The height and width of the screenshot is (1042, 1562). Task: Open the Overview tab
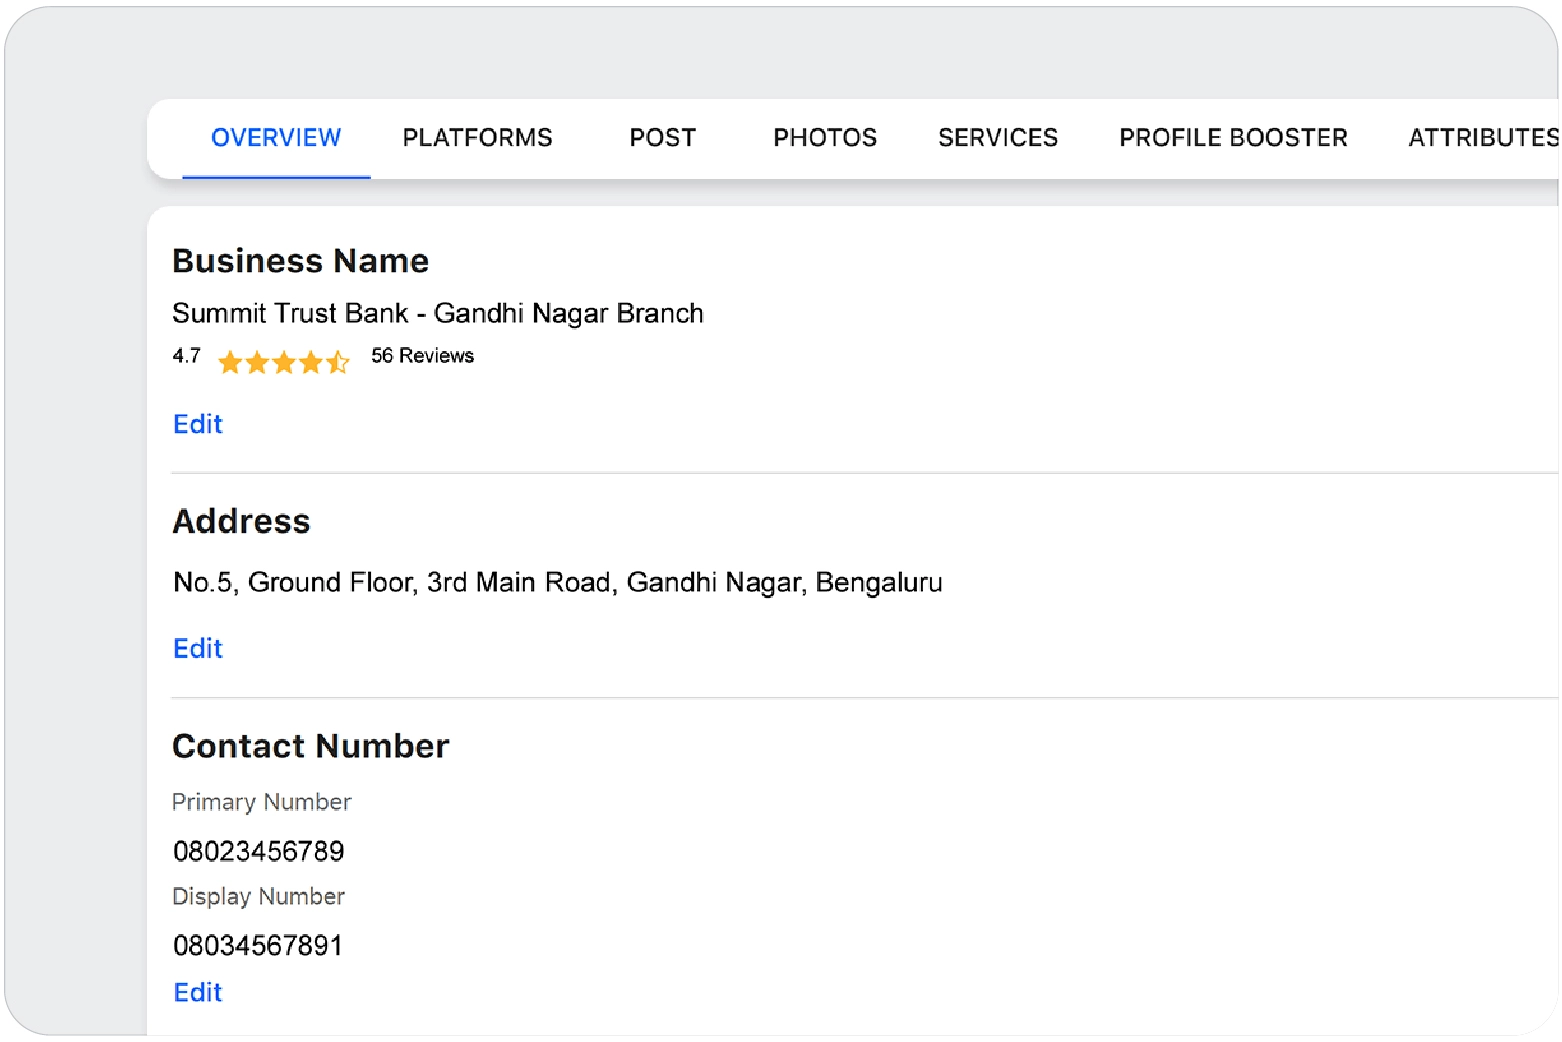(276, 138)
